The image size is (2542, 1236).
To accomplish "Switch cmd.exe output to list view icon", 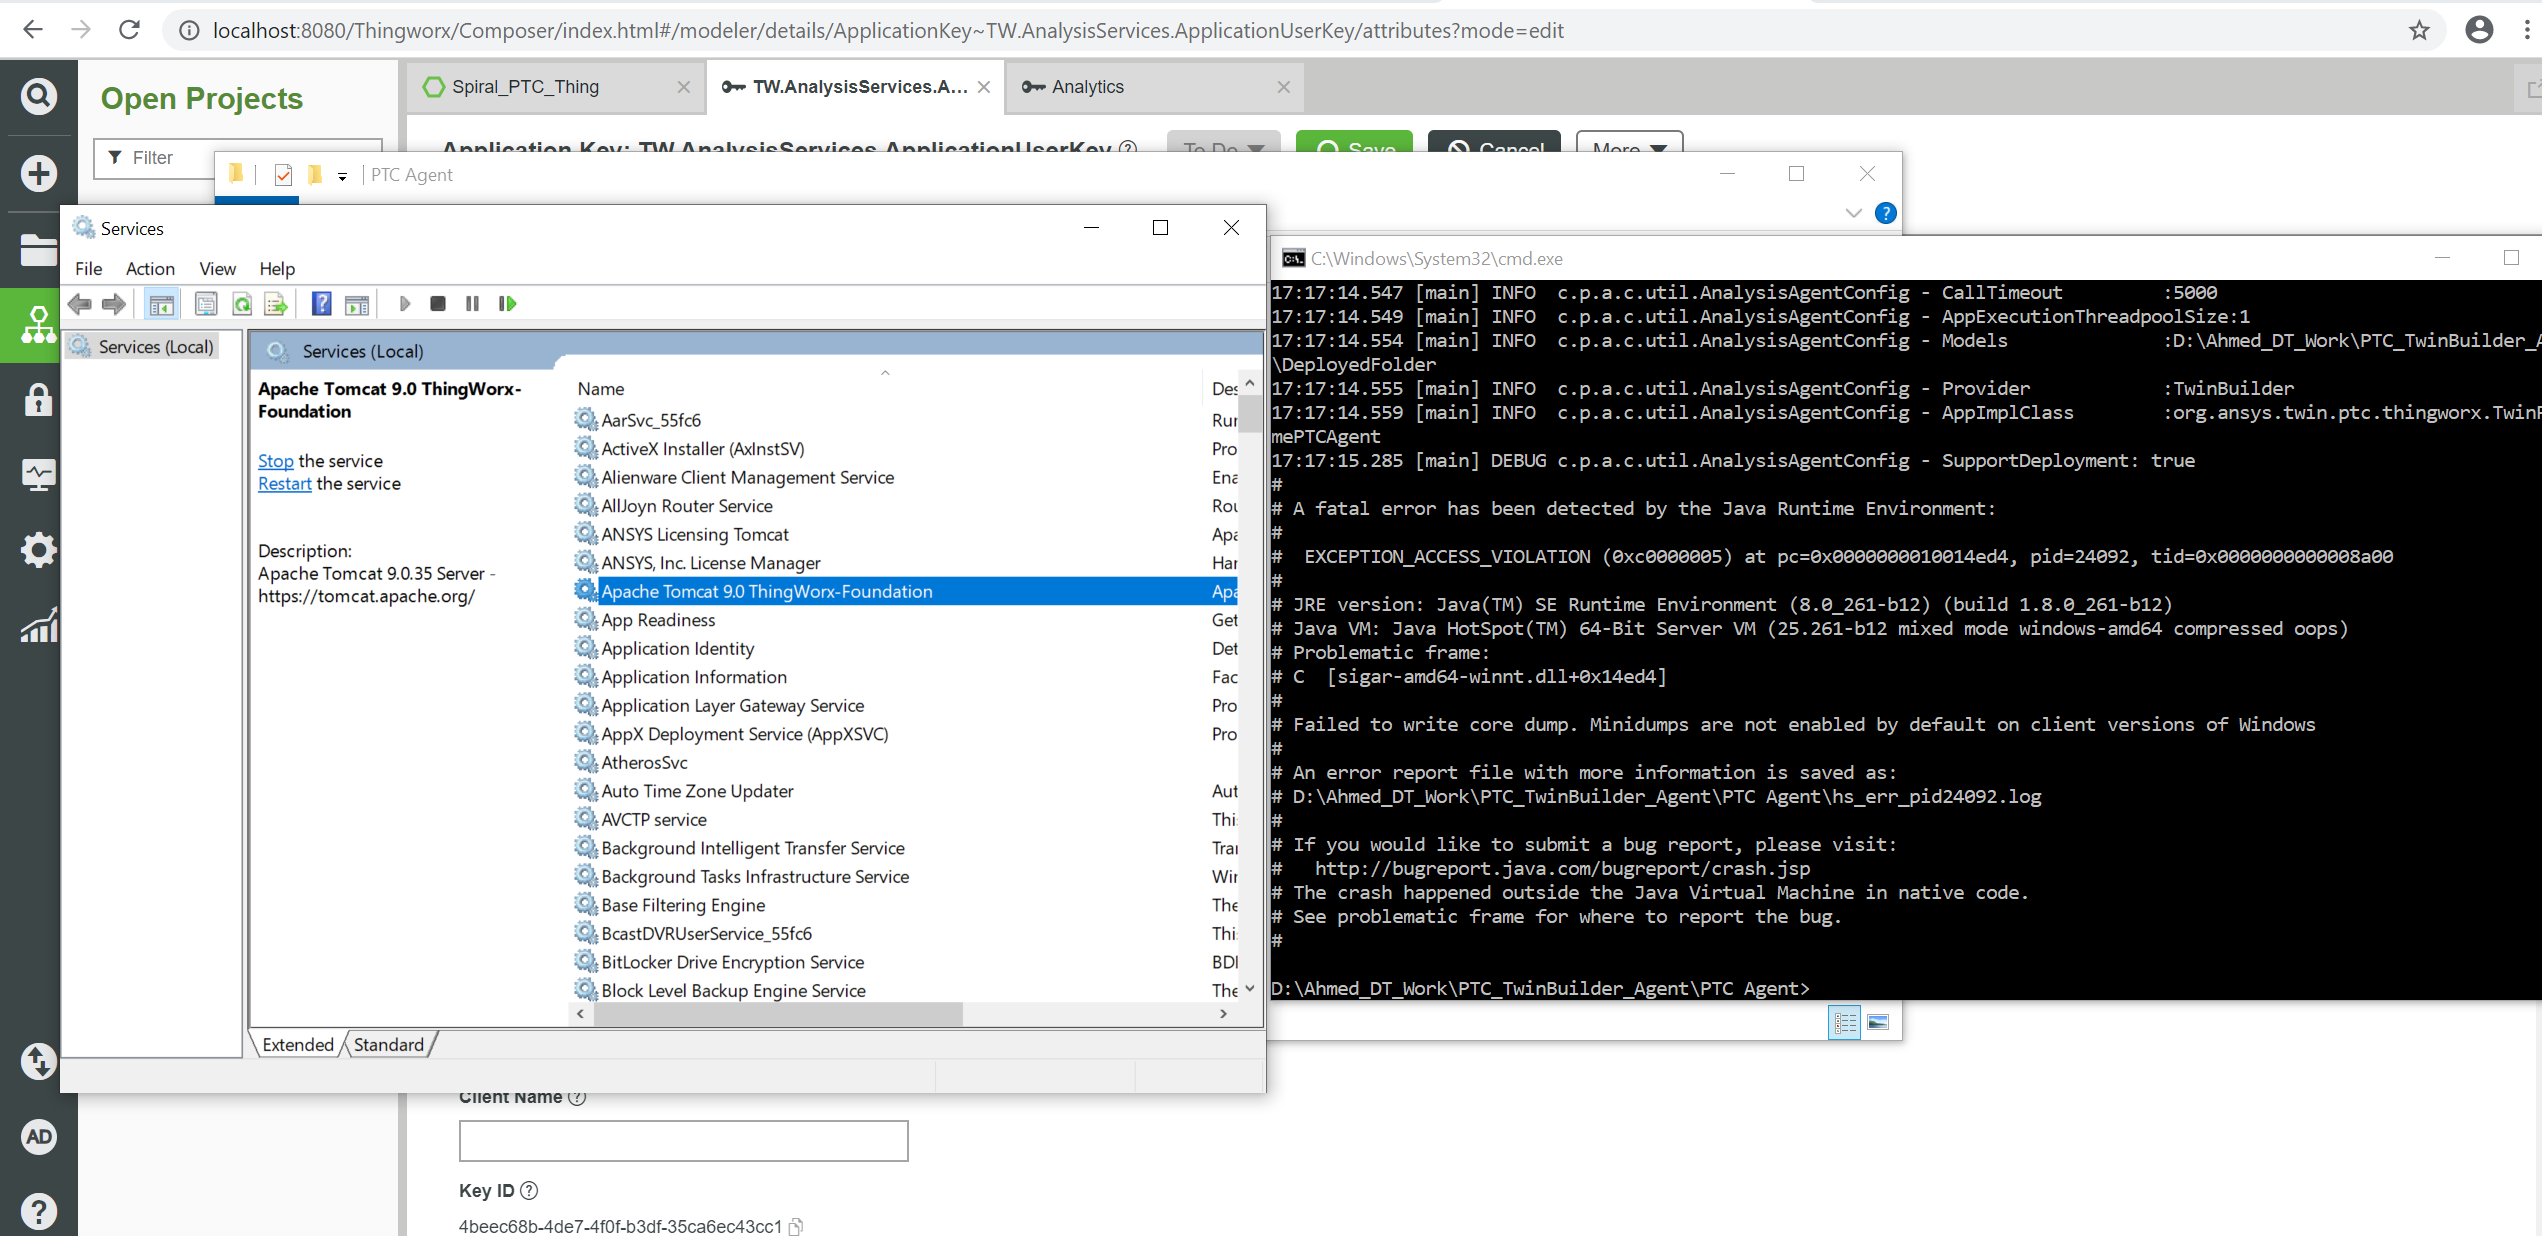I will [x=1845, y=1022].
